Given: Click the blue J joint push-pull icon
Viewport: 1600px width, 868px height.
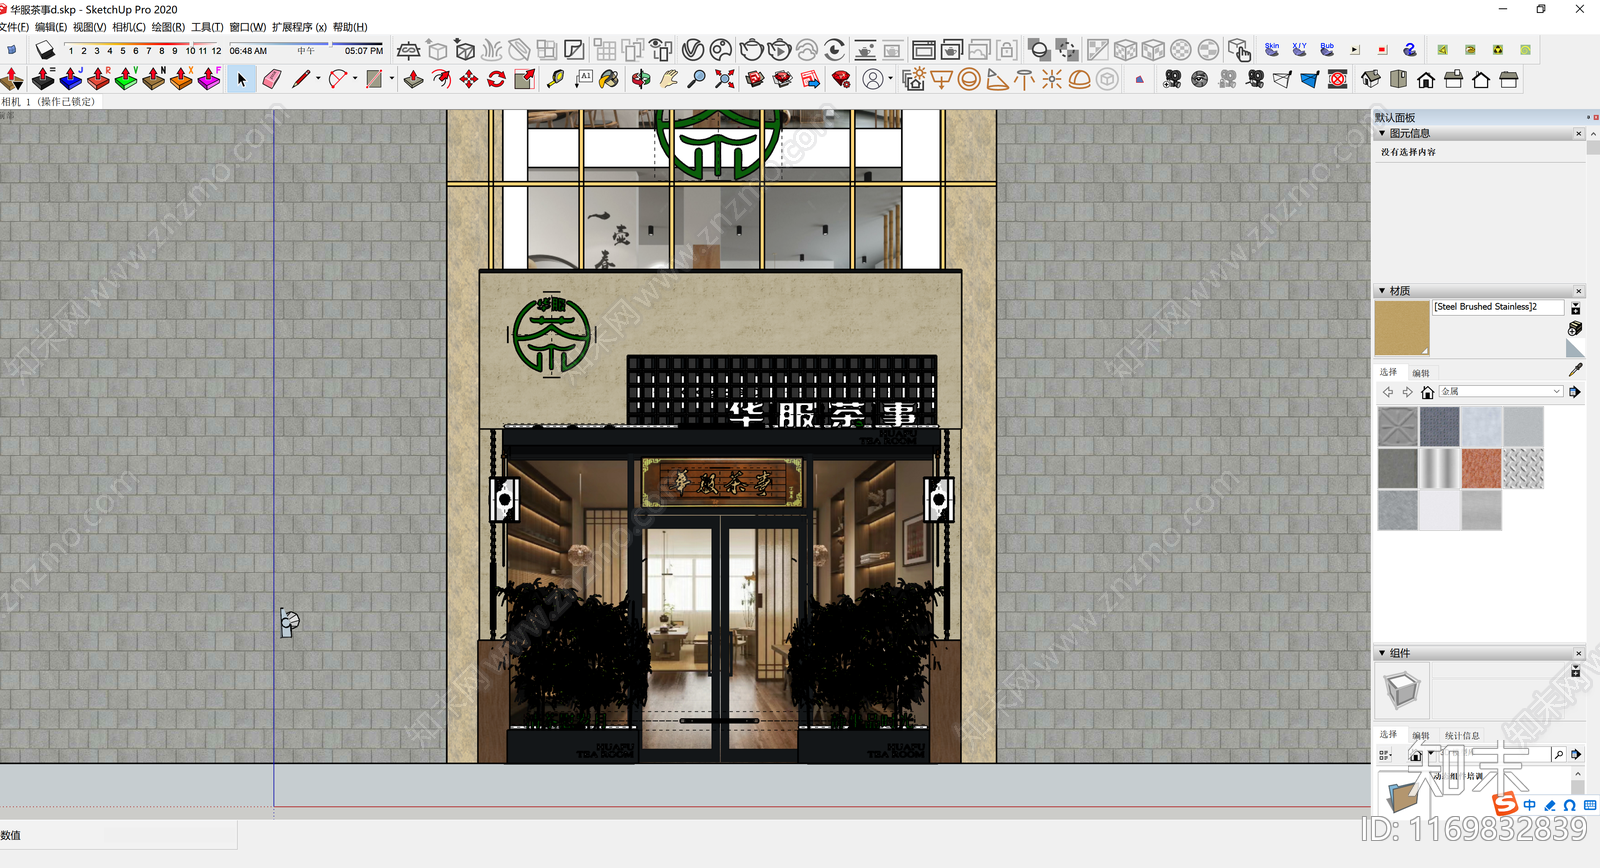Looking at the screenshot, I should pos(71,79).
